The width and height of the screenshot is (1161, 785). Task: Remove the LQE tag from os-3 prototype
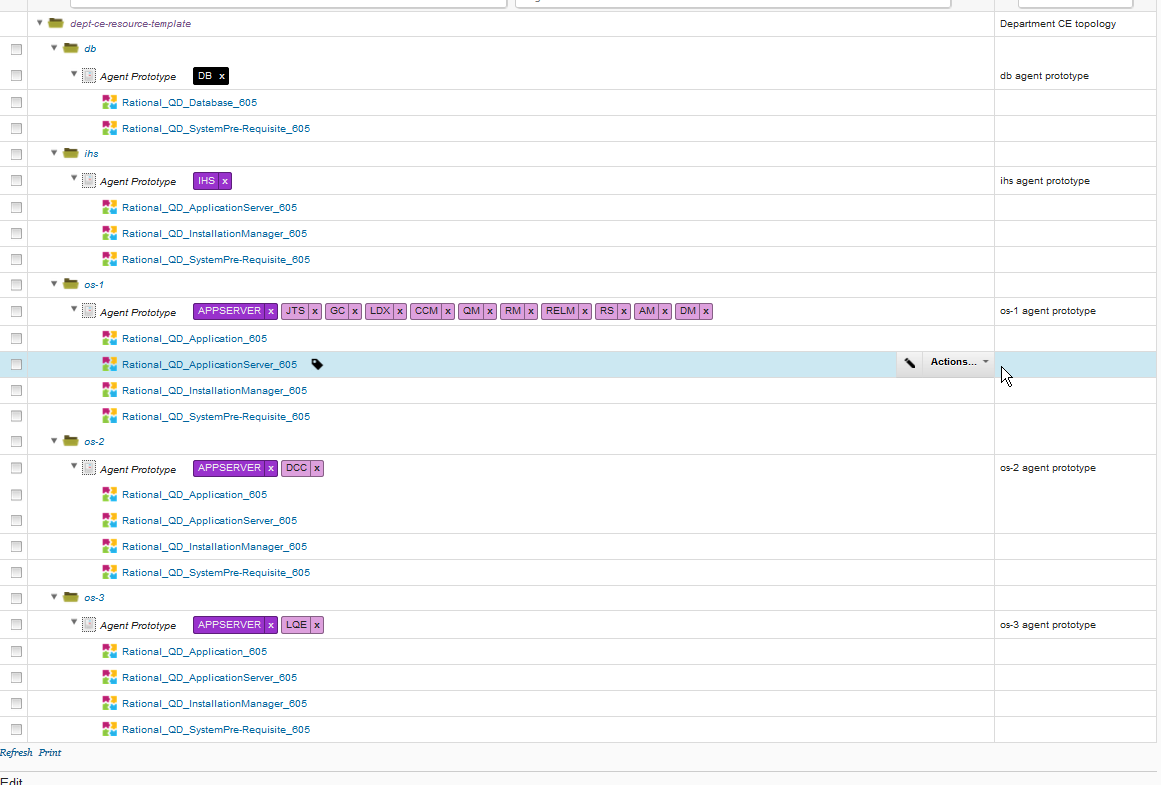[317, 625]
